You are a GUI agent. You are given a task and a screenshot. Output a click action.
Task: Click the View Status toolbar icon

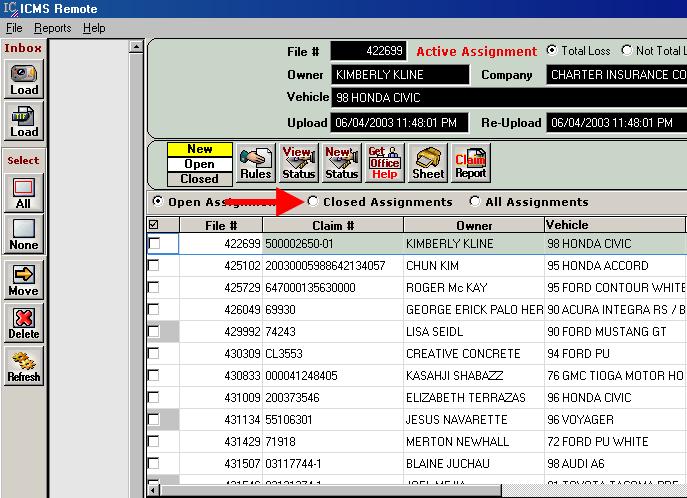coord(298,163)
